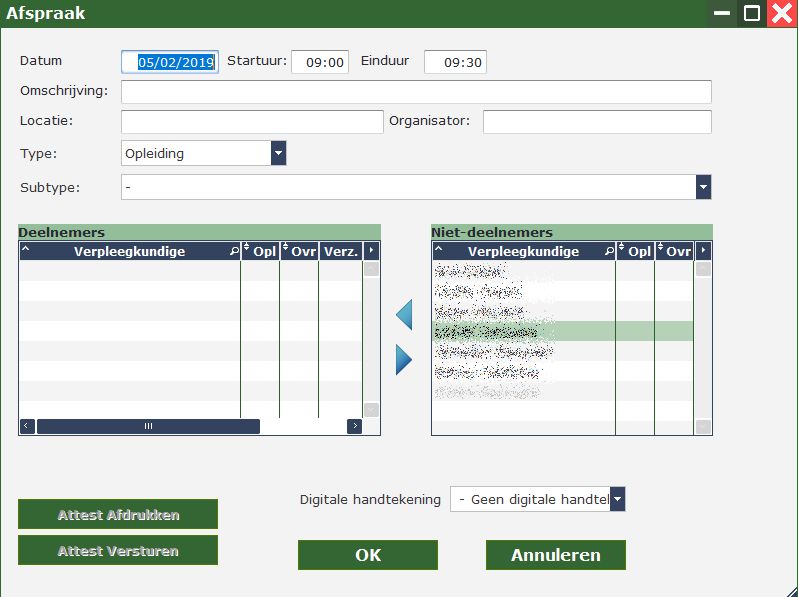Click Attest Afdrukken button
Viewport: 798px width, 597px height.
118,514
